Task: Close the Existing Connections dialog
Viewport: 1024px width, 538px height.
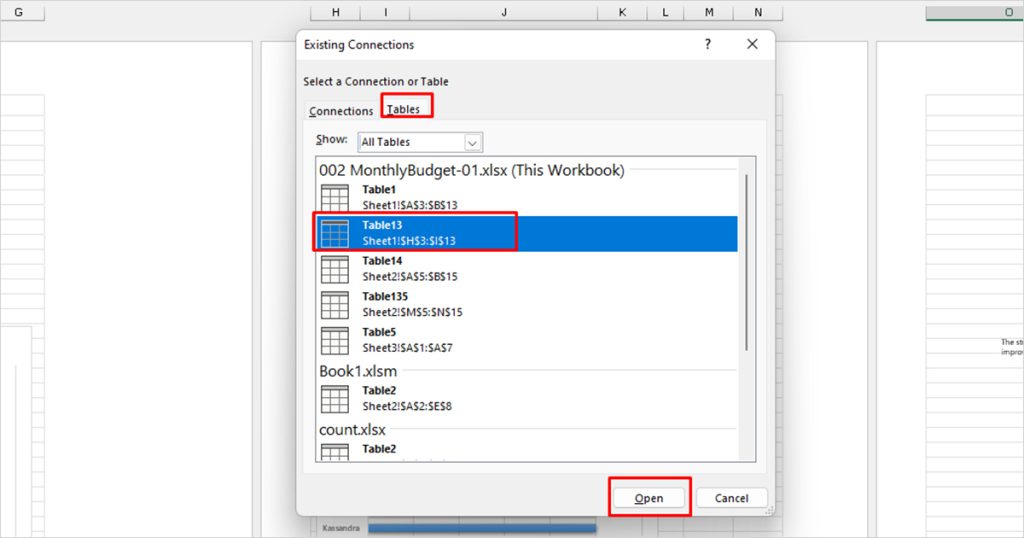Action: pos(753,44)
